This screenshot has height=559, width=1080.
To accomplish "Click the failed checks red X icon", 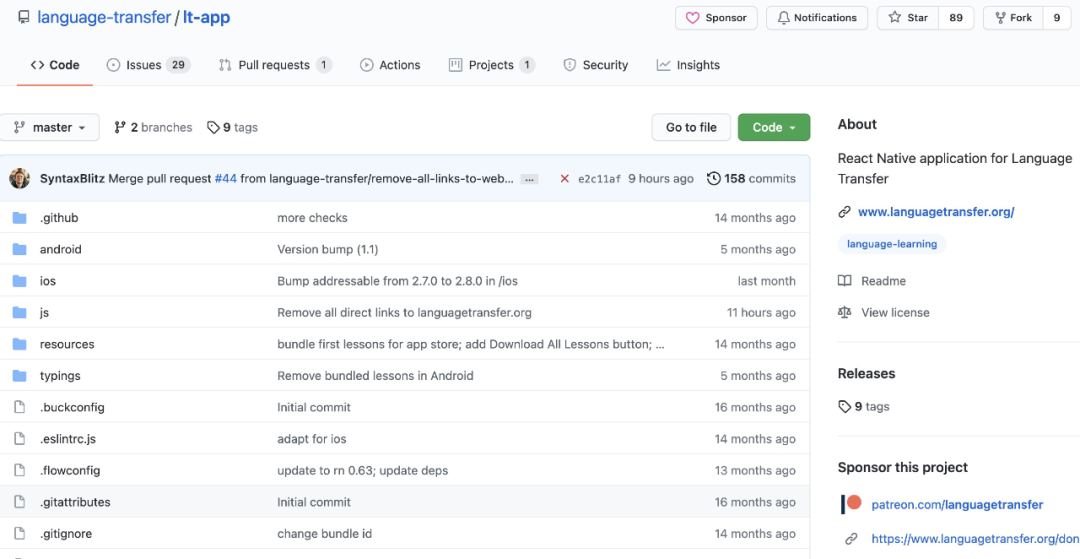I will (564, 179).
